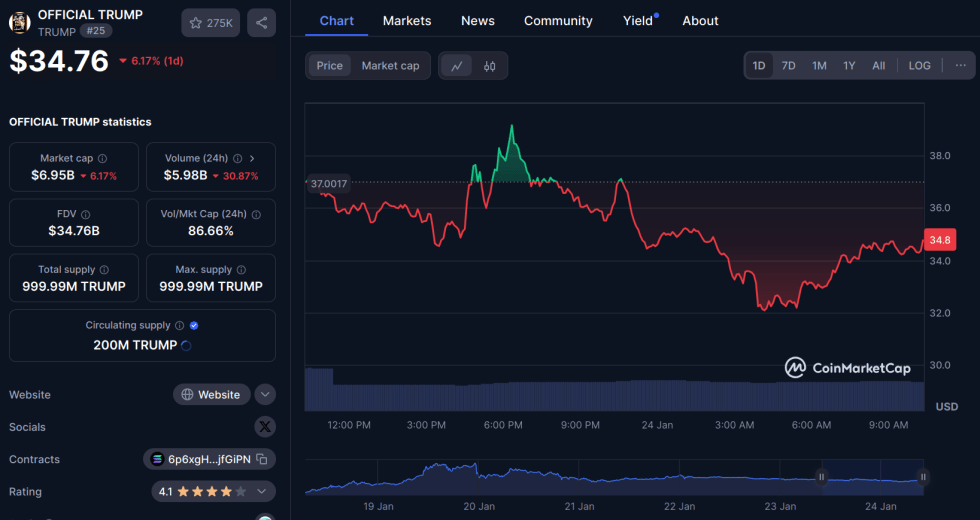The image size is (980, 520).
Task: Expand the rating 4.1 stars dropdown
Action: click(x=263, y=491)
